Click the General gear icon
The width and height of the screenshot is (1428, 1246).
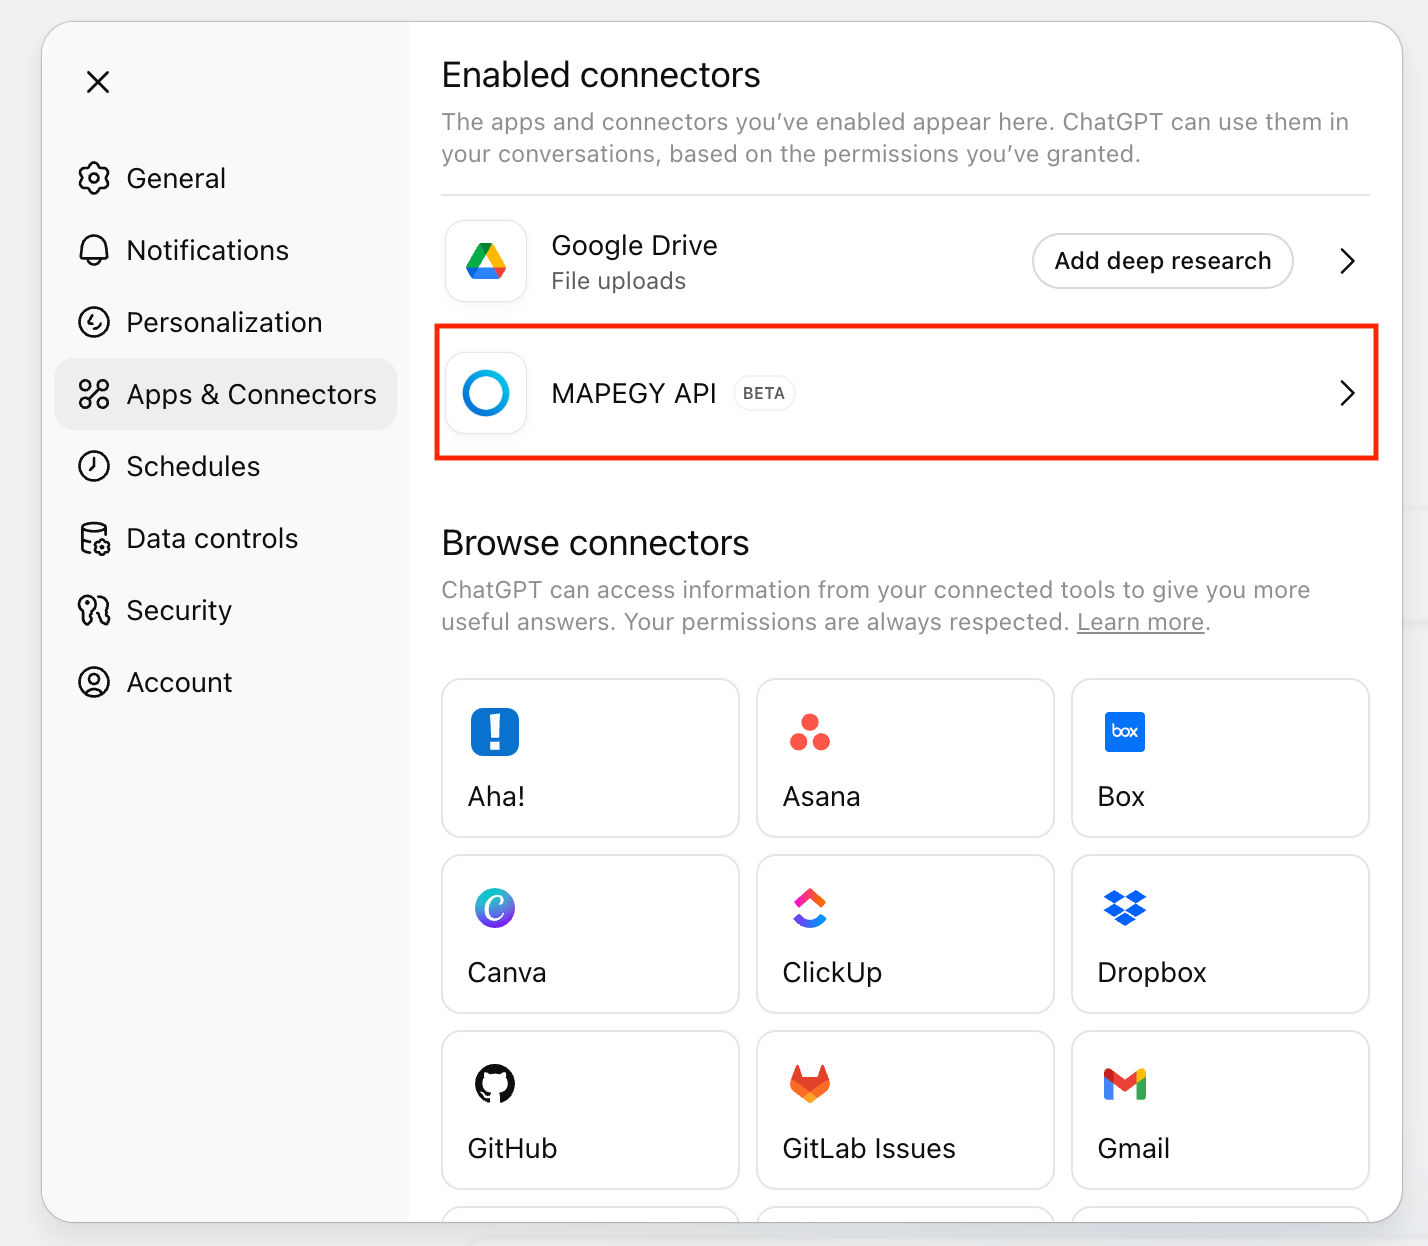94,178
